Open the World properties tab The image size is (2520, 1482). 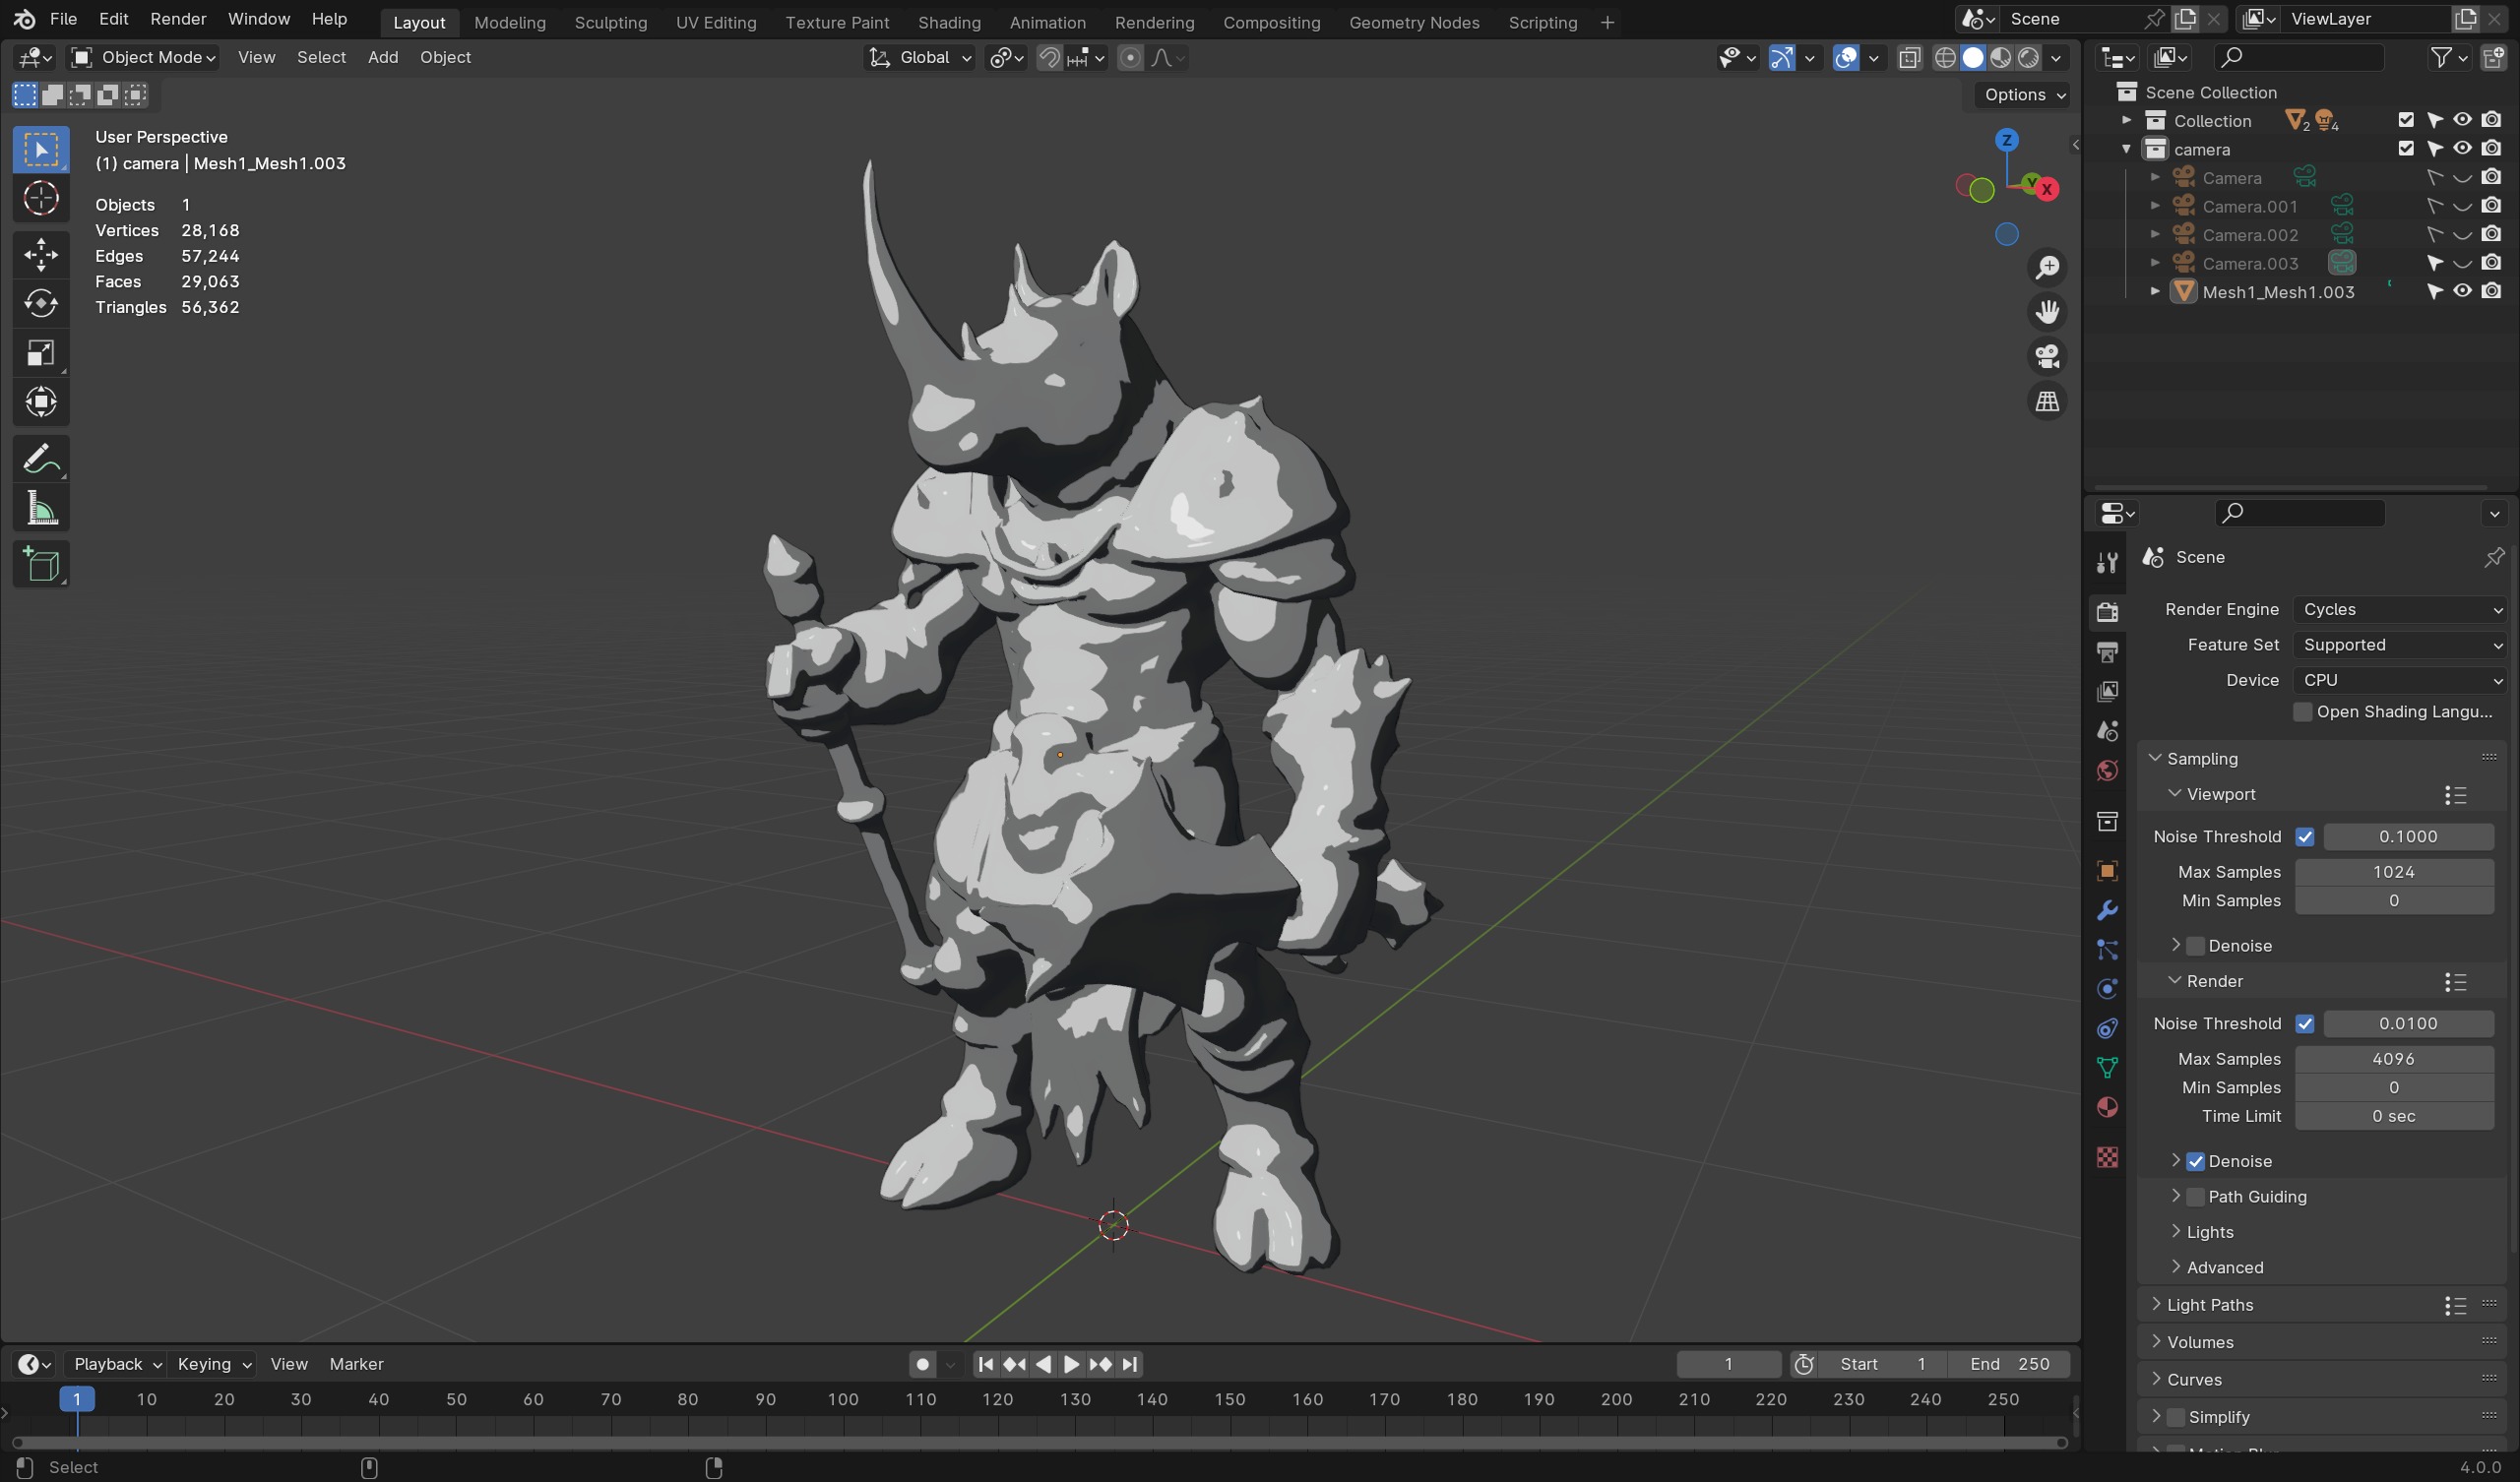coord(2107,770)
